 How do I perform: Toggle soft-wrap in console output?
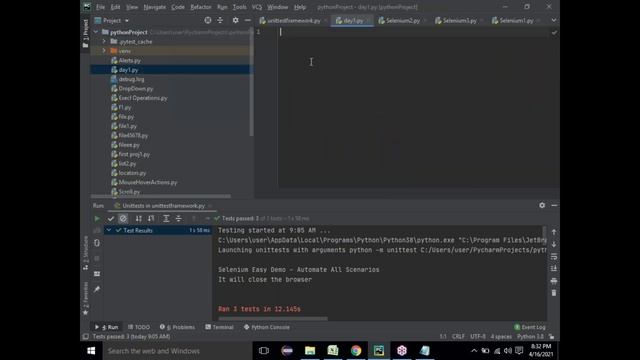[x=554, y=256]
